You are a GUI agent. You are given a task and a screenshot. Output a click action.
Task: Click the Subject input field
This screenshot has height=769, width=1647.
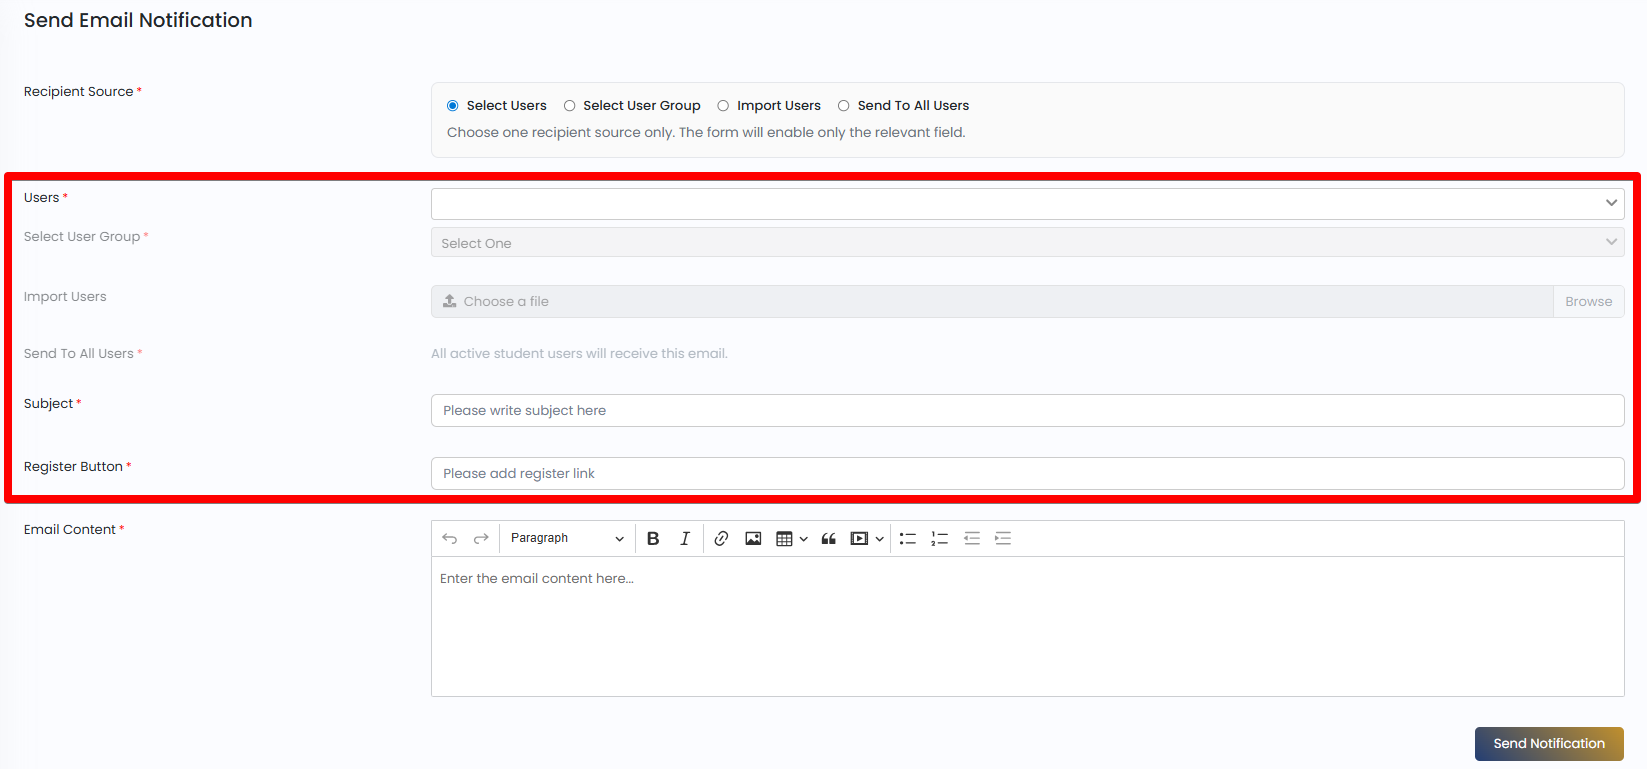(1027, 410)
